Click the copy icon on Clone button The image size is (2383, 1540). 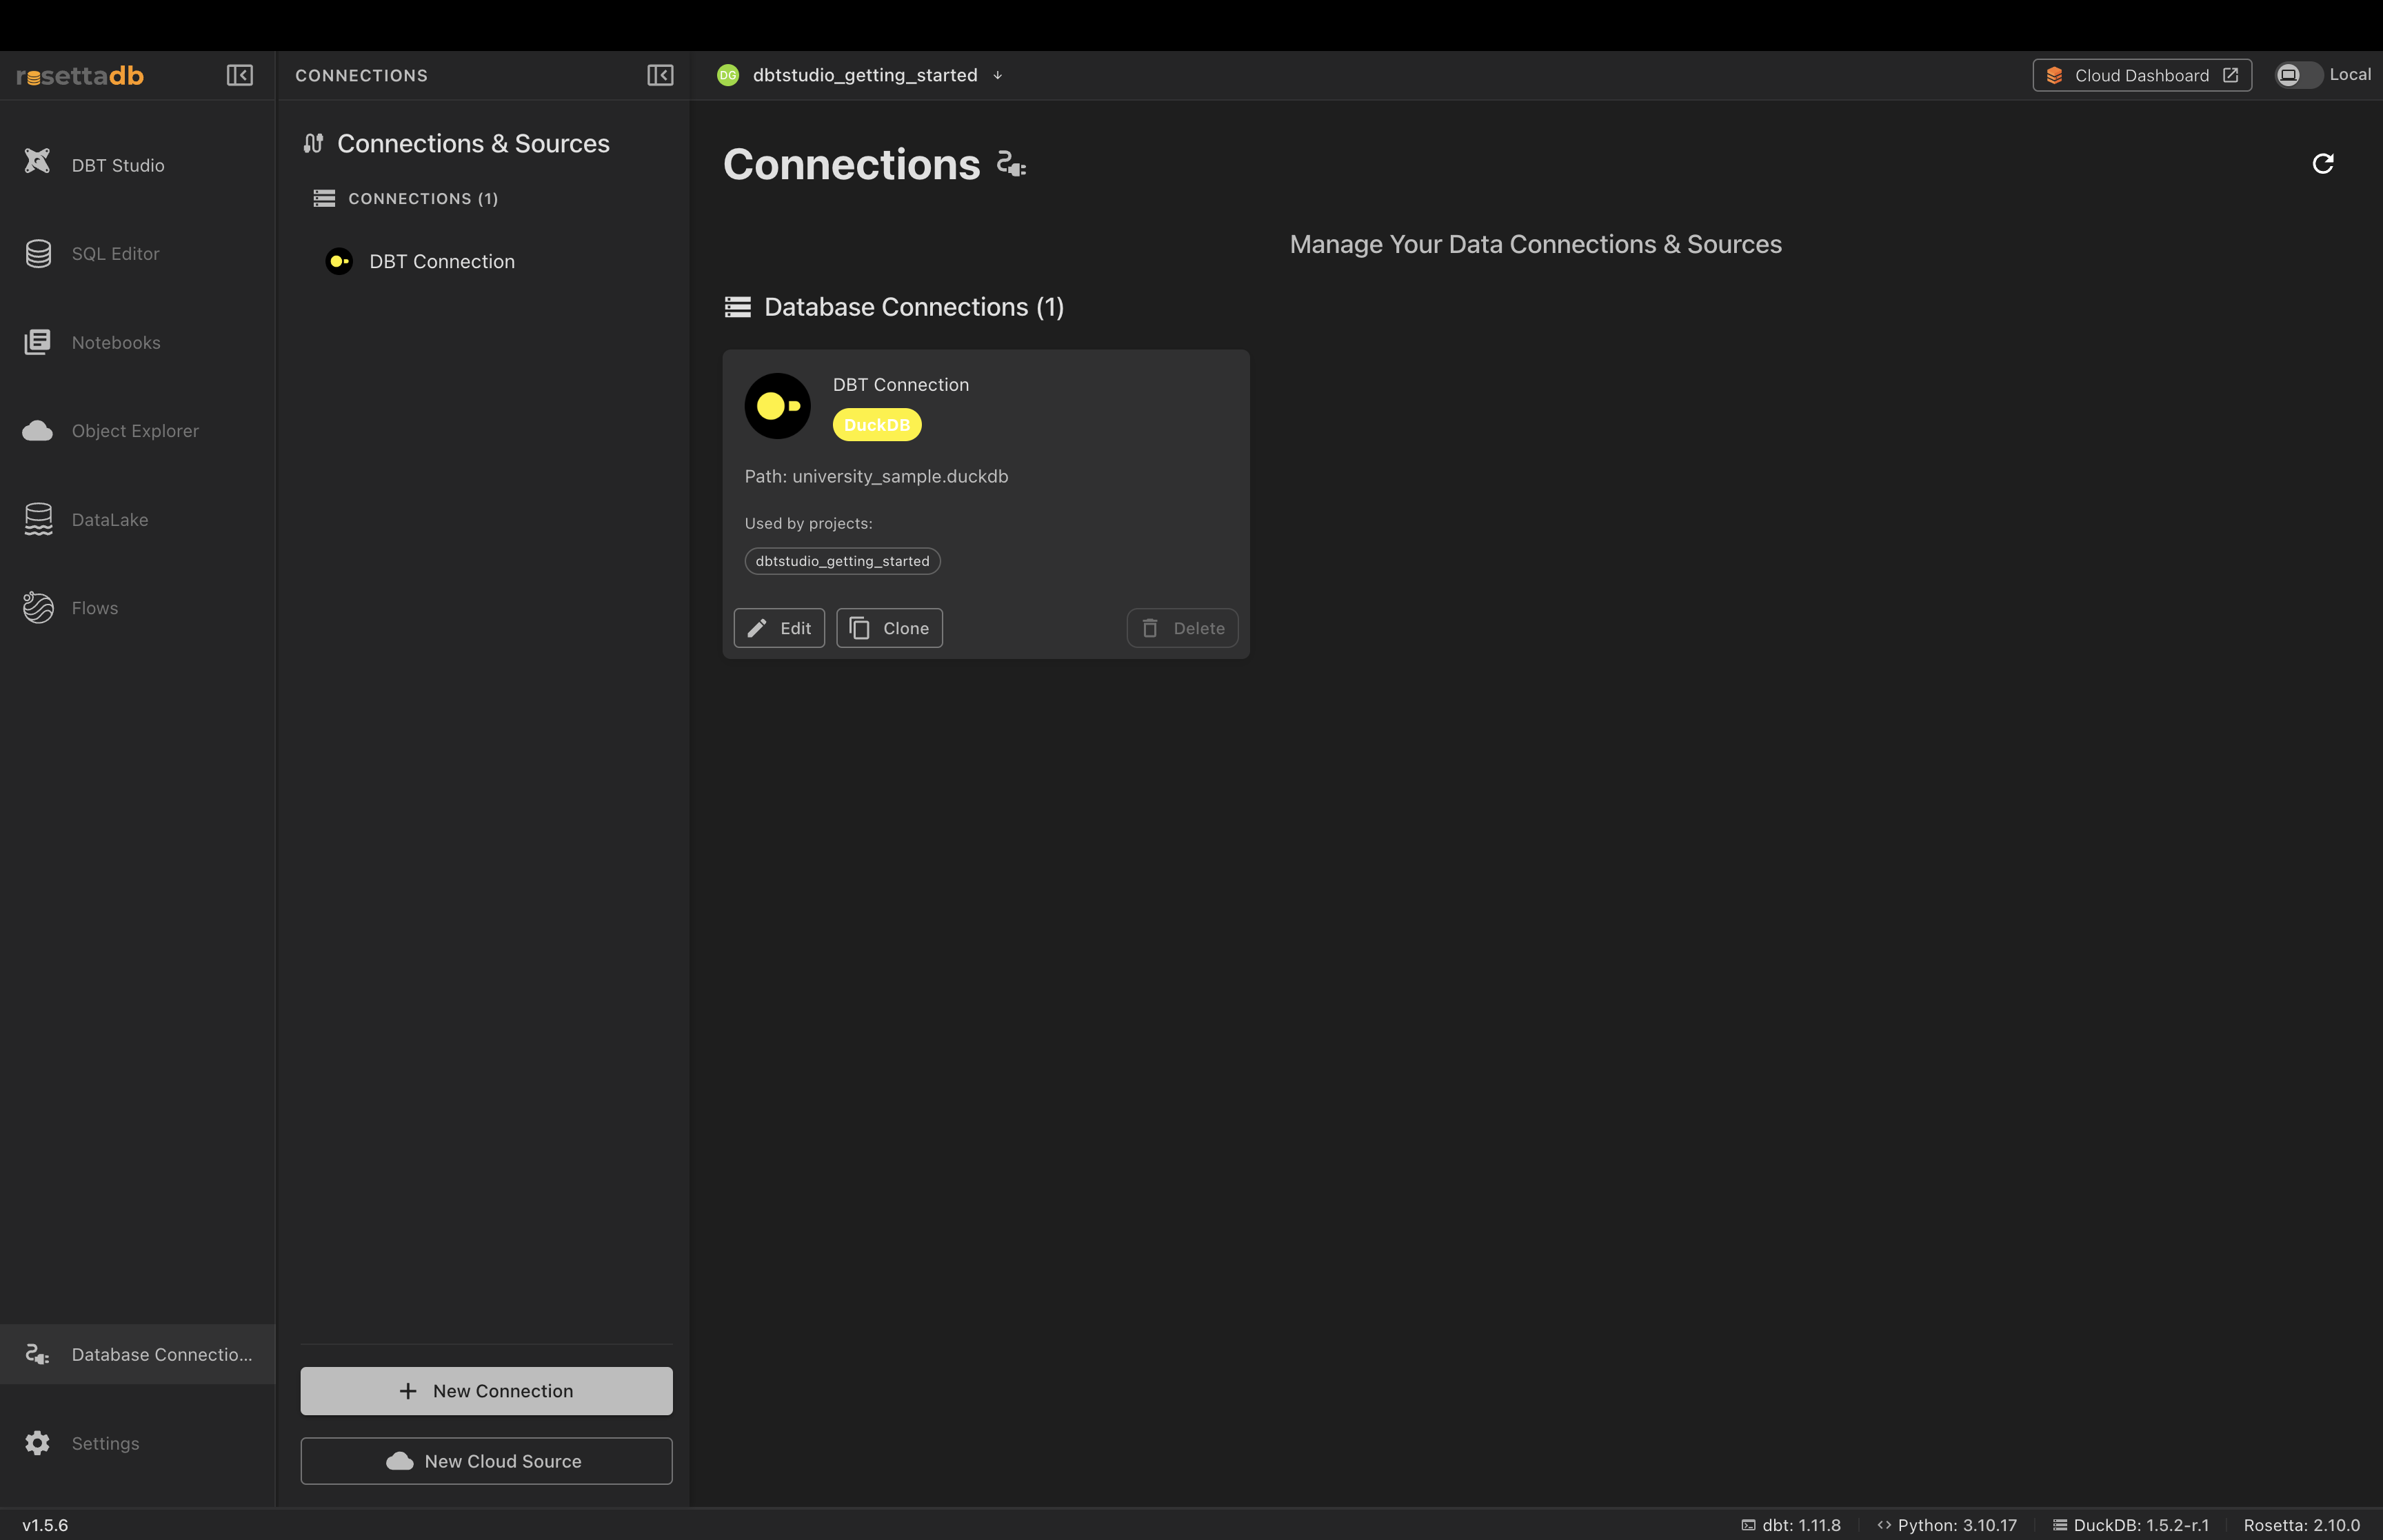coord(859,628)
